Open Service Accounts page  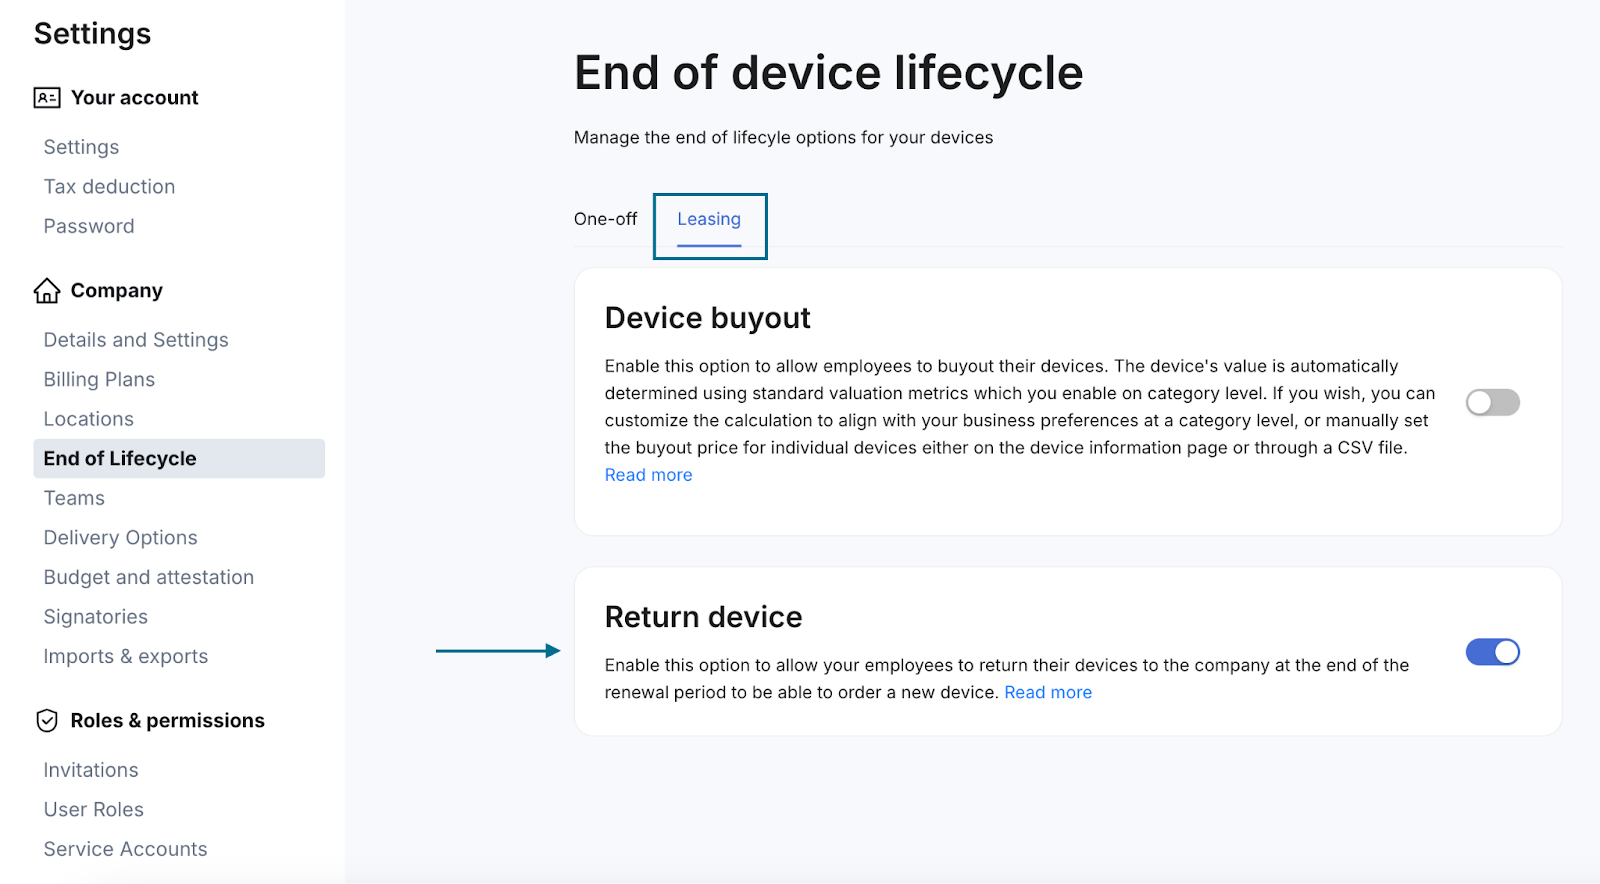pyautogui.click(x=125, y=849)
